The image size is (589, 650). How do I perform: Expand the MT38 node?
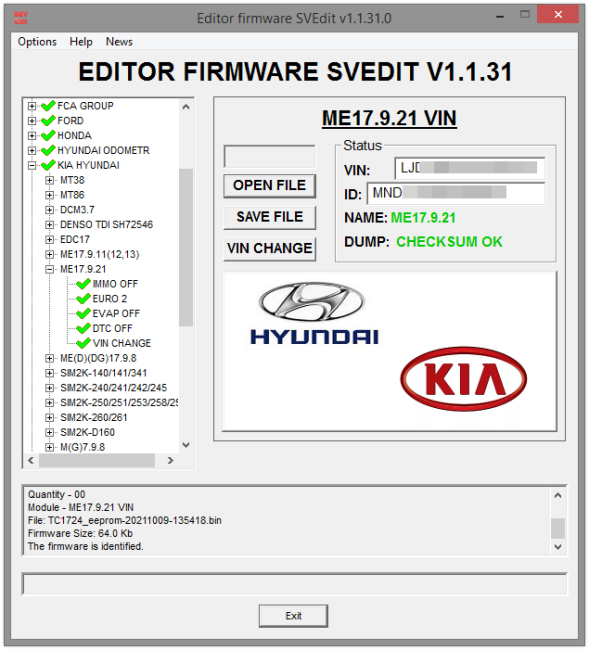click(x=49, y=180)
